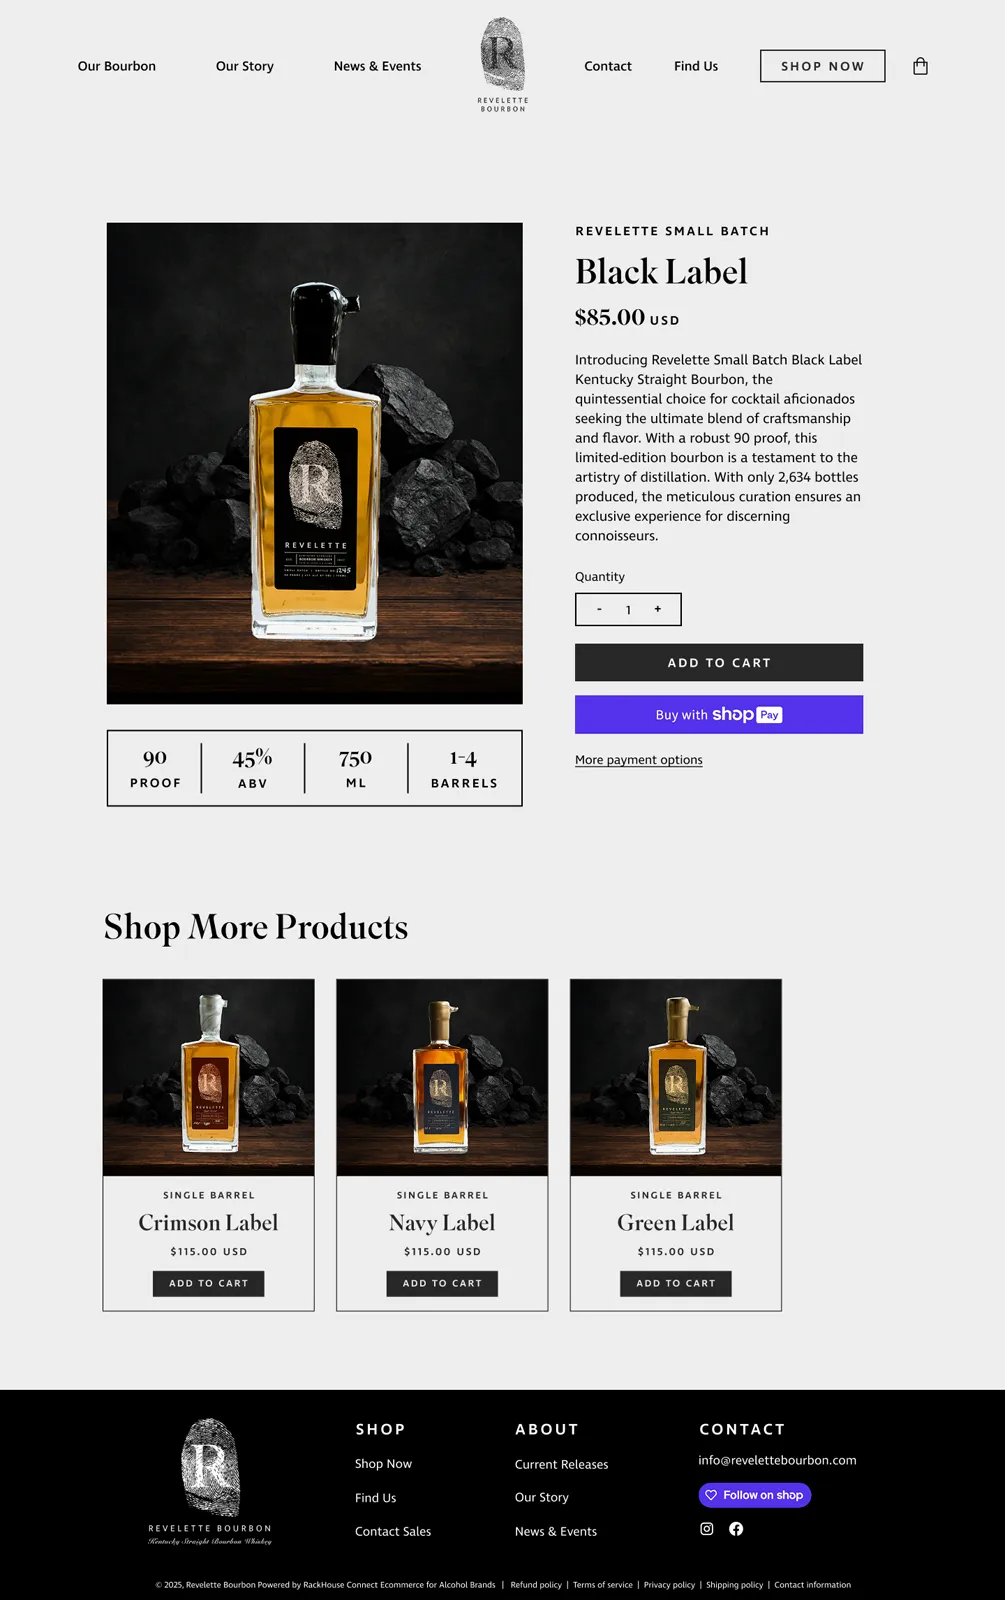
Task: Go to Our Story in navigation
Action: click(x=245, y=66)
